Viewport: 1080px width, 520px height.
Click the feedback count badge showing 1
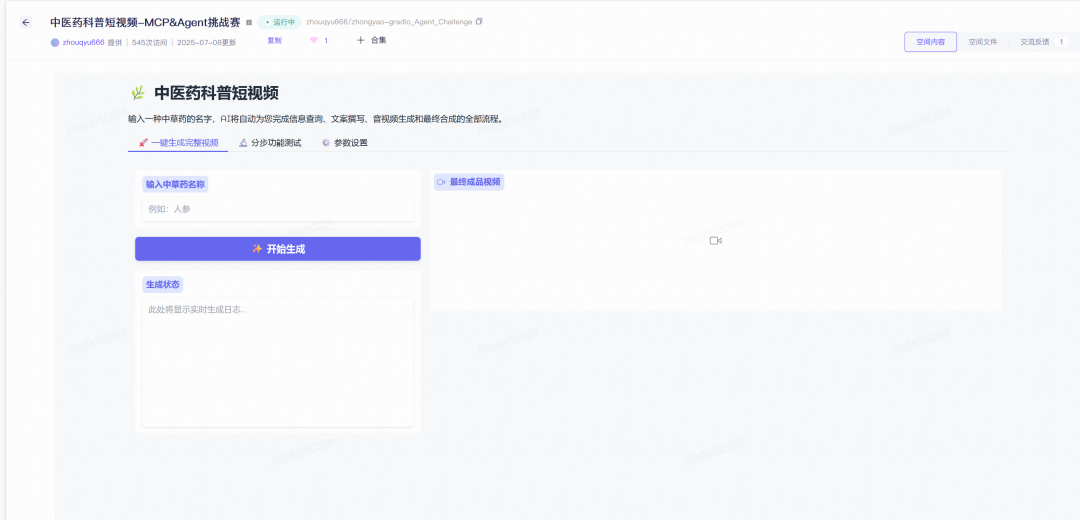point(1061,42)
